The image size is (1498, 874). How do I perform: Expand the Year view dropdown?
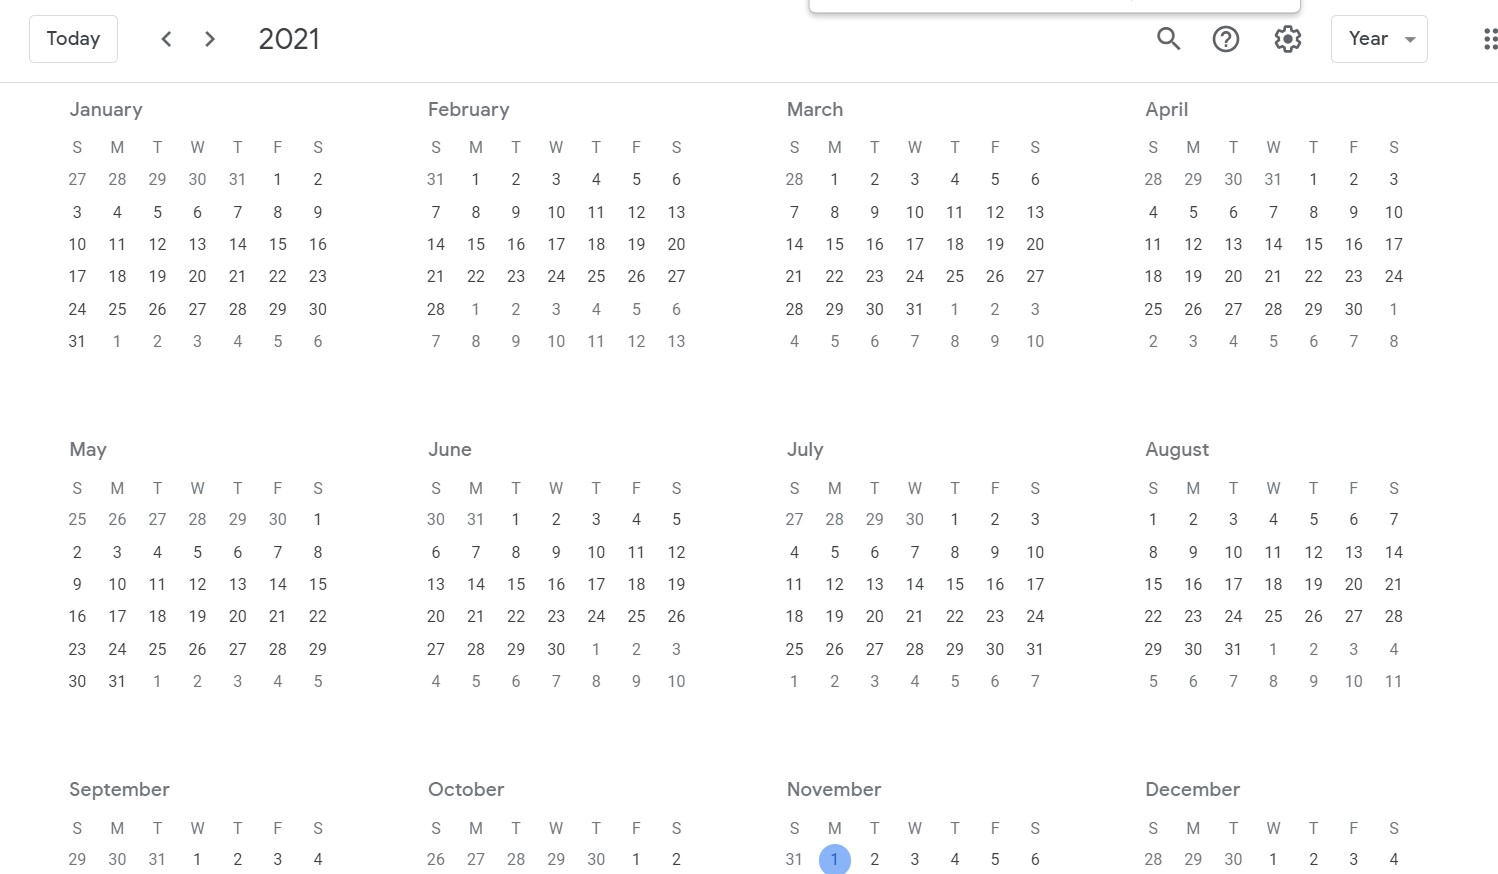point(1378,39)
